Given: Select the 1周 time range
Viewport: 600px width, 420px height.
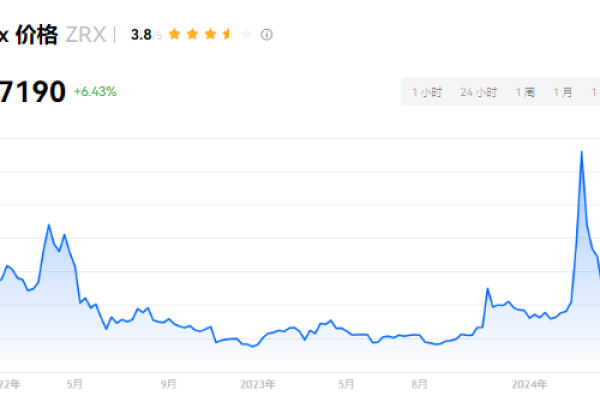Looking at the screenshot, I should point(525,92).
